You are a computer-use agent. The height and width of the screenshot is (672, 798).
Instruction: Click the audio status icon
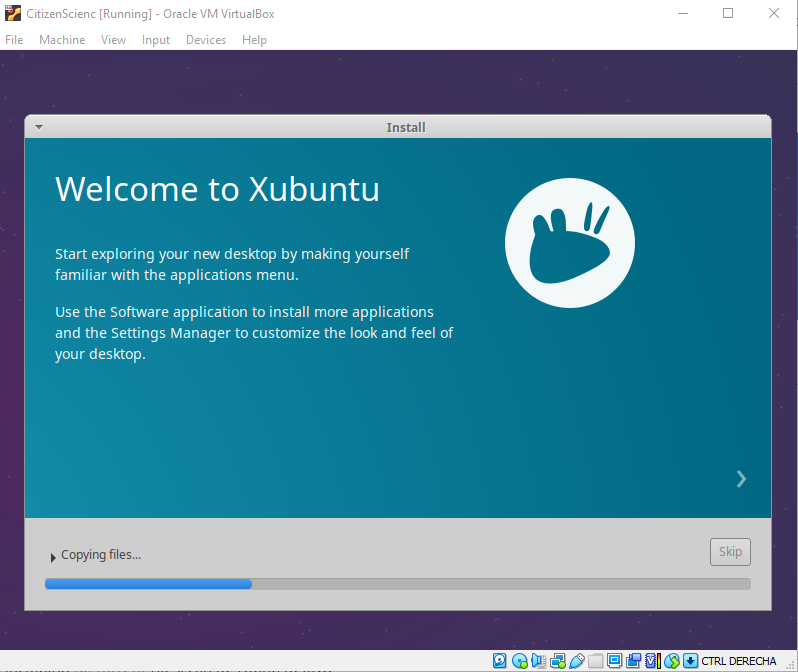(x=538, y=661)
